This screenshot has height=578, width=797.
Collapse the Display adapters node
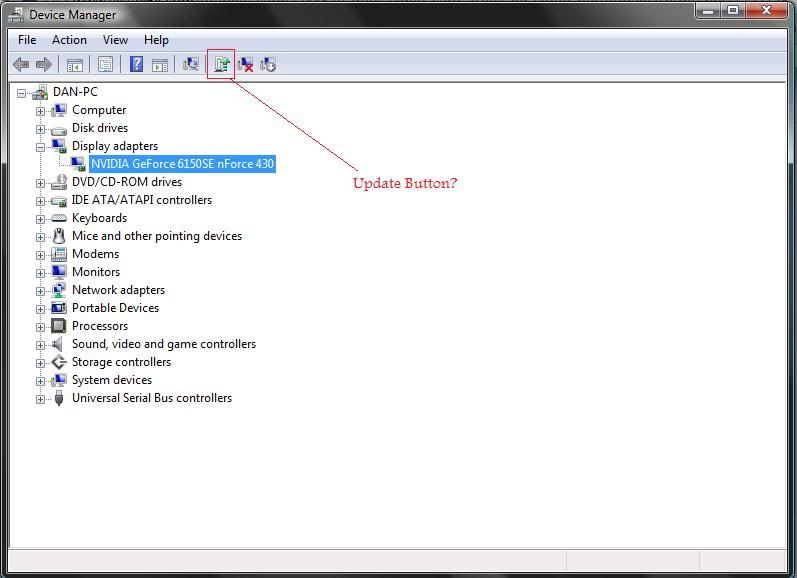point(40,147)
